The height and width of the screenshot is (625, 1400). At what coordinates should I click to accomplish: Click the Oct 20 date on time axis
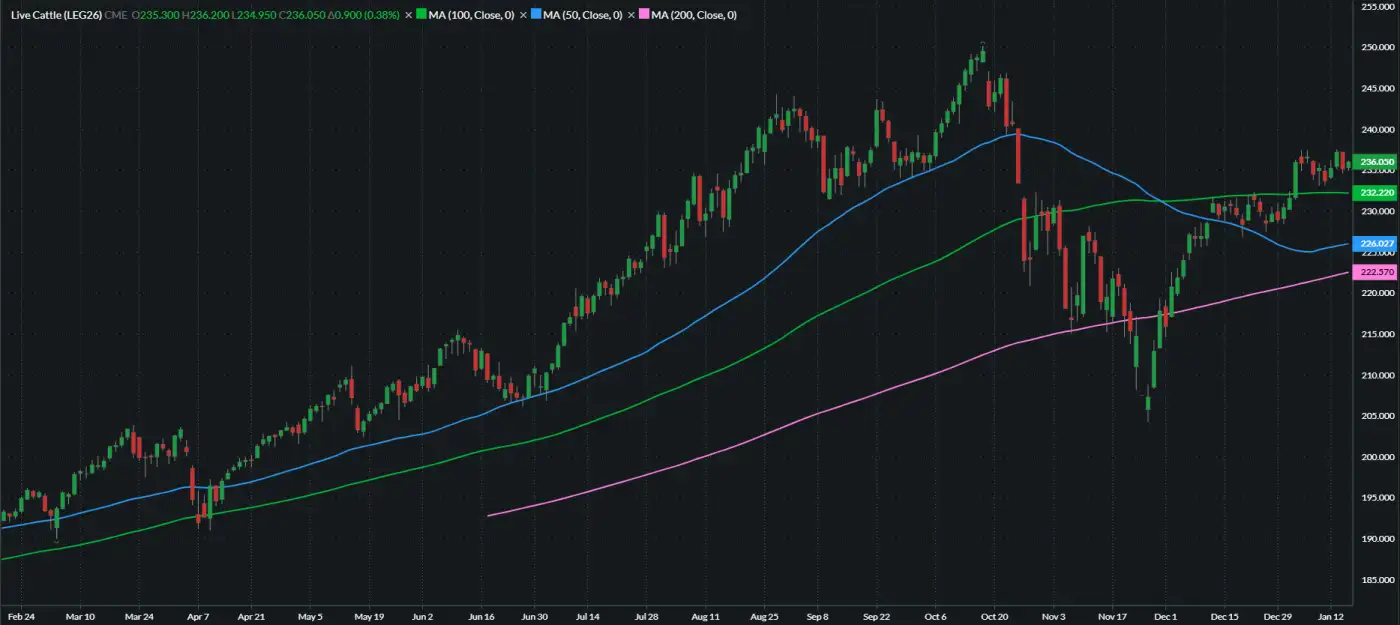pos(994,617)
